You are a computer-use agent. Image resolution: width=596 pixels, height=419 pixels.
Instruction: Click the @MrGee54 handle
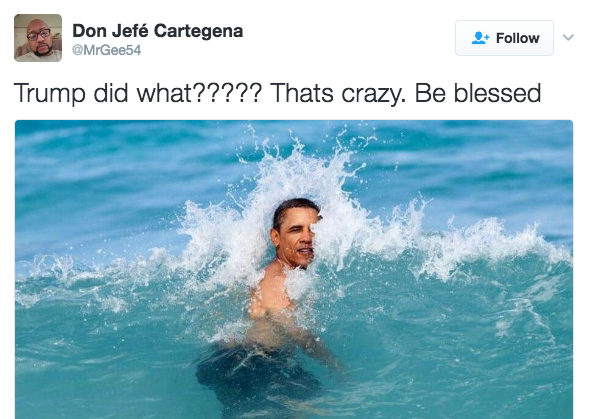pos(106,50)
